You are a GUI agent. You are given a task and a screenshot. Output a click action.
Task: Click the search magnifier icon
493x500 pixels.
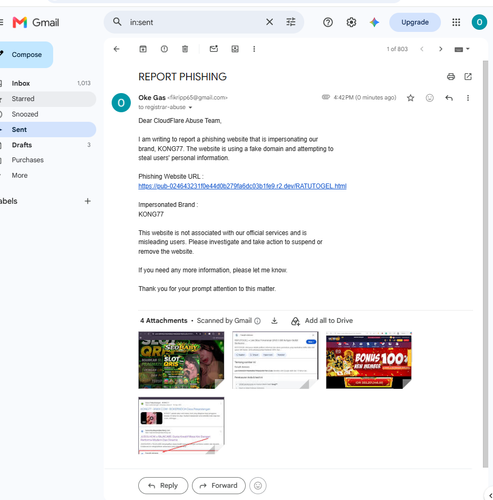[x=117, y=22]
